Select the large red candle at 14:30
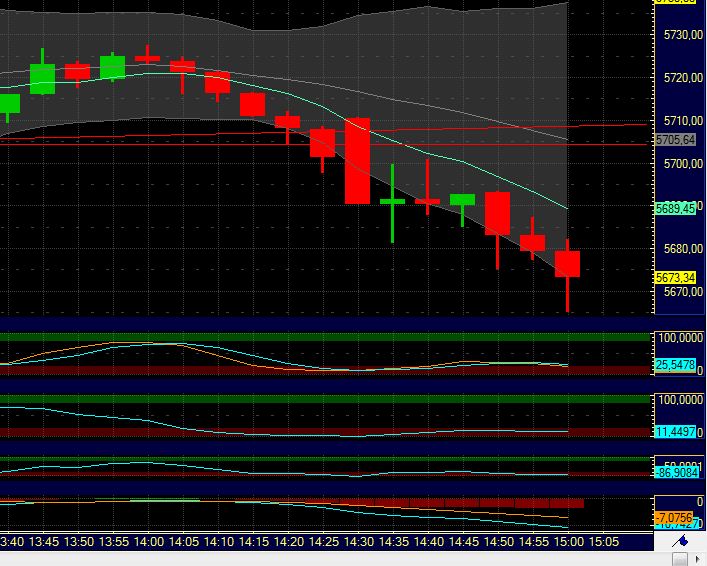Image resolution: width=707 pixels, height=566 pixels. click(357, 160)
